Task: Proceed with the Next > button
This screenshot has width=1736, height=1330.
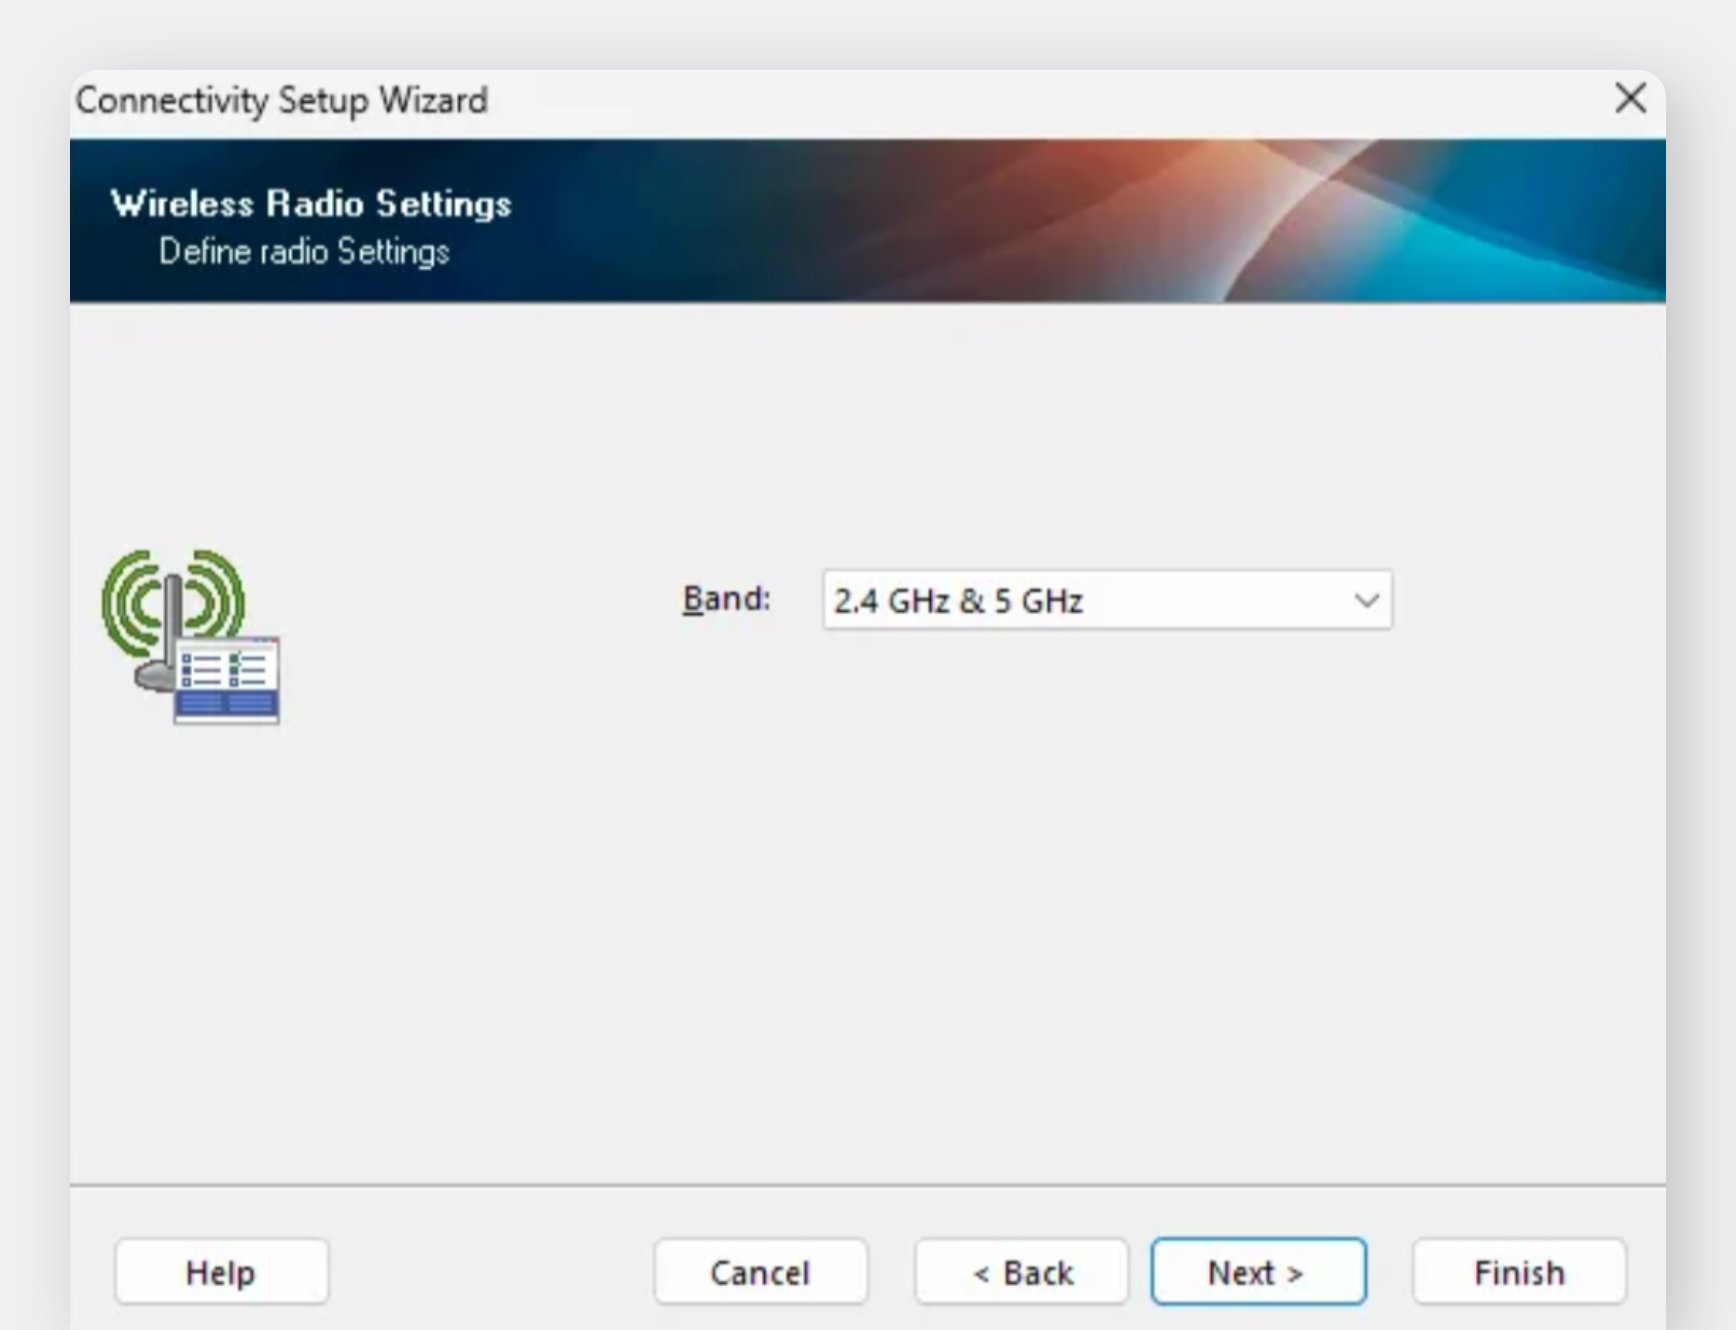Action: point(1257,1272)
